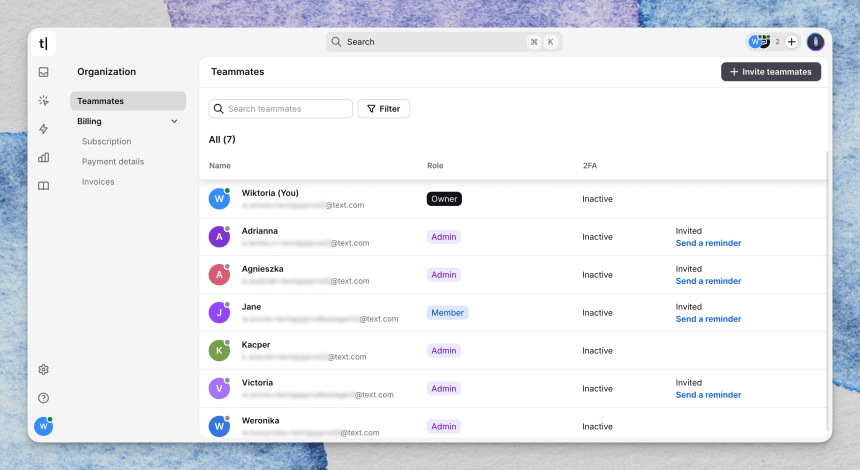
Task: Click the Owner role badge for Wiktoria
Action: click(x=444, y=199)
